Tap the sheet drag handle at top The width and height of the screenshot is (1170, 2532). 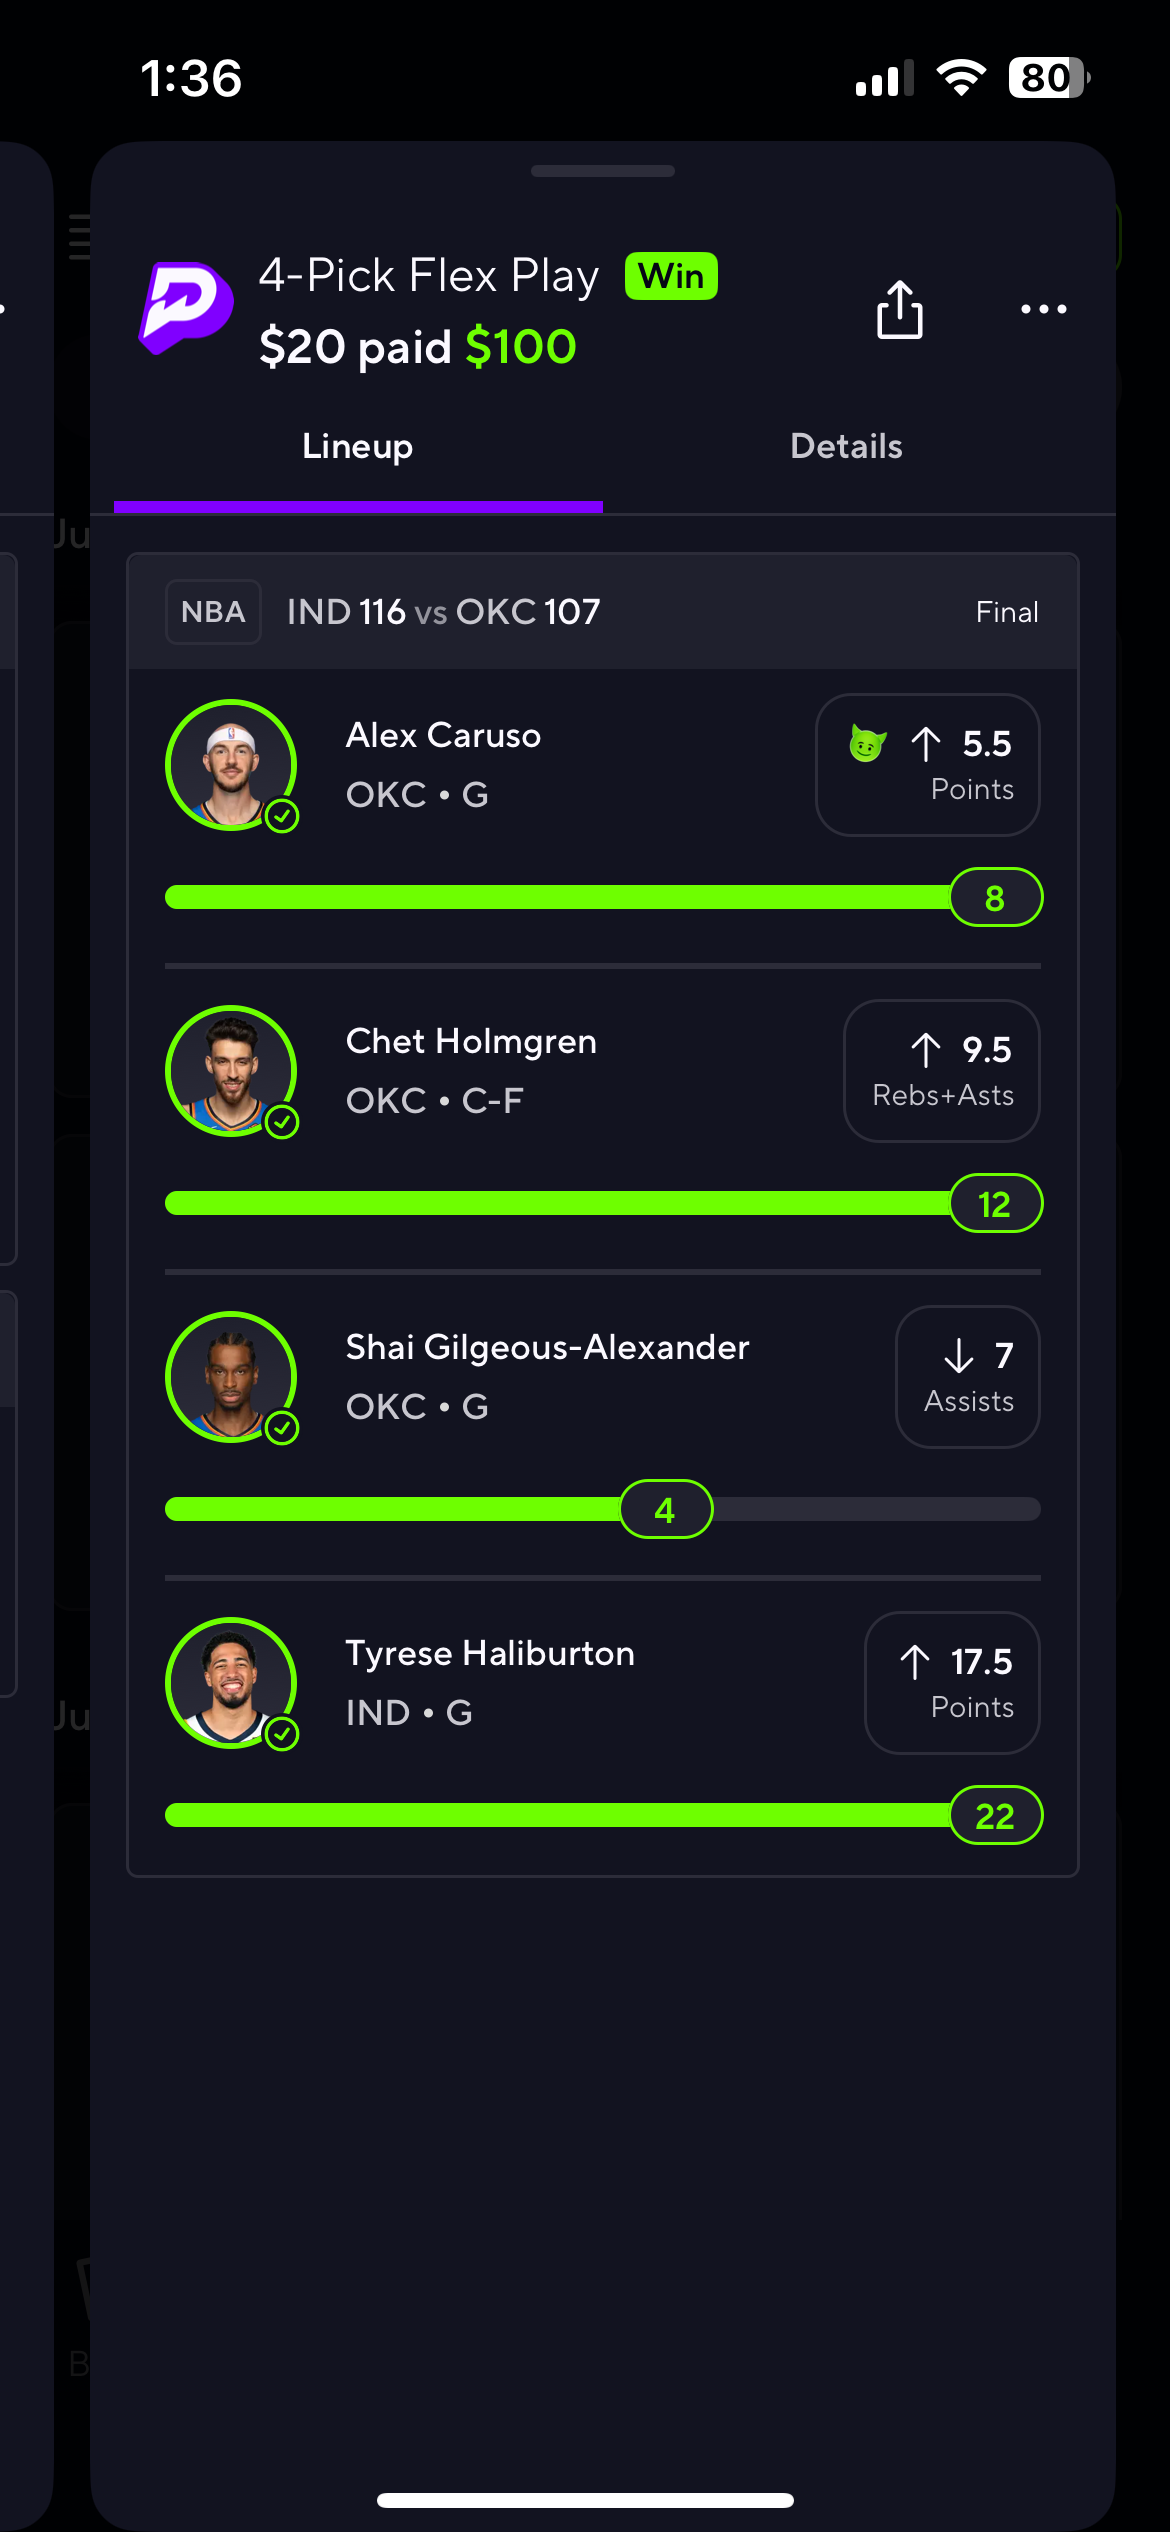tap(603, 171)
